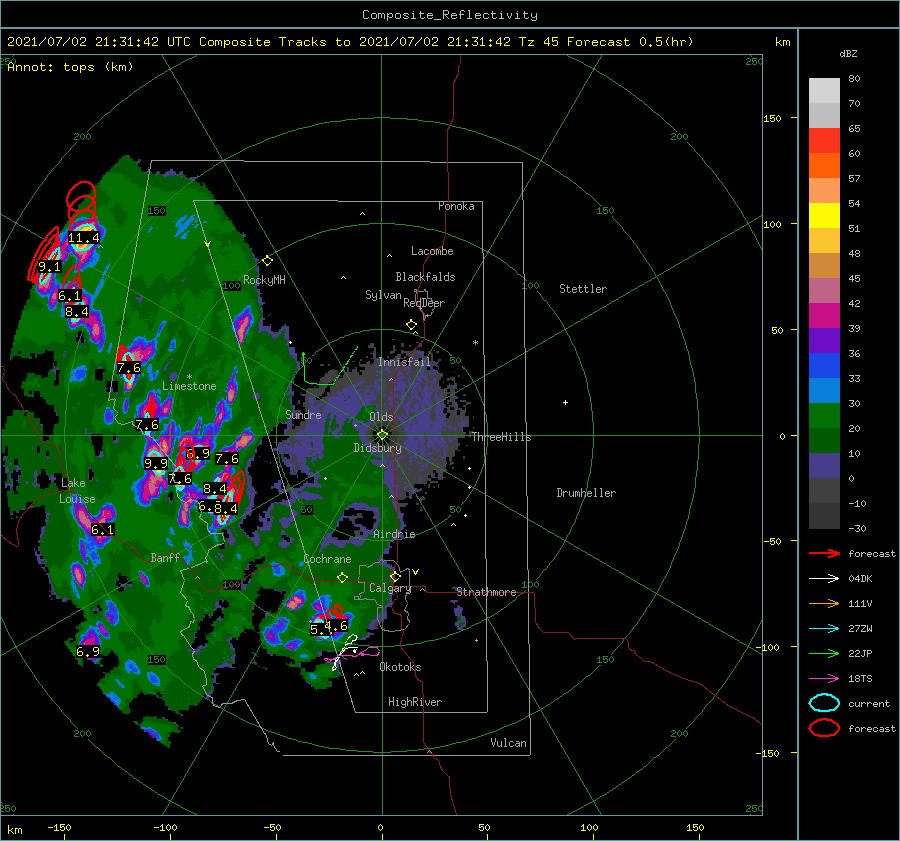Click the Innisfail city label
Screen dimensions: 900x841
(404, 362)
